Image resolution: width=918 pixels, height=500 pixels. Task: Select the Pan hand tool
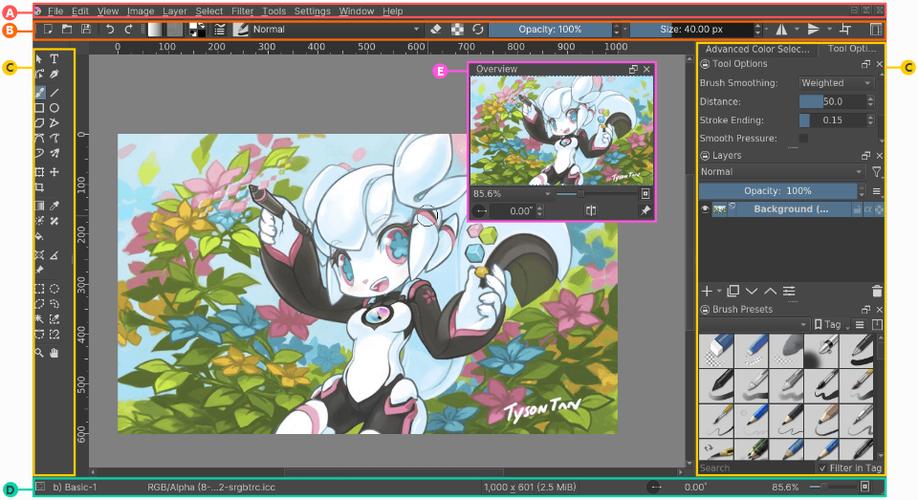click(54, 353)
